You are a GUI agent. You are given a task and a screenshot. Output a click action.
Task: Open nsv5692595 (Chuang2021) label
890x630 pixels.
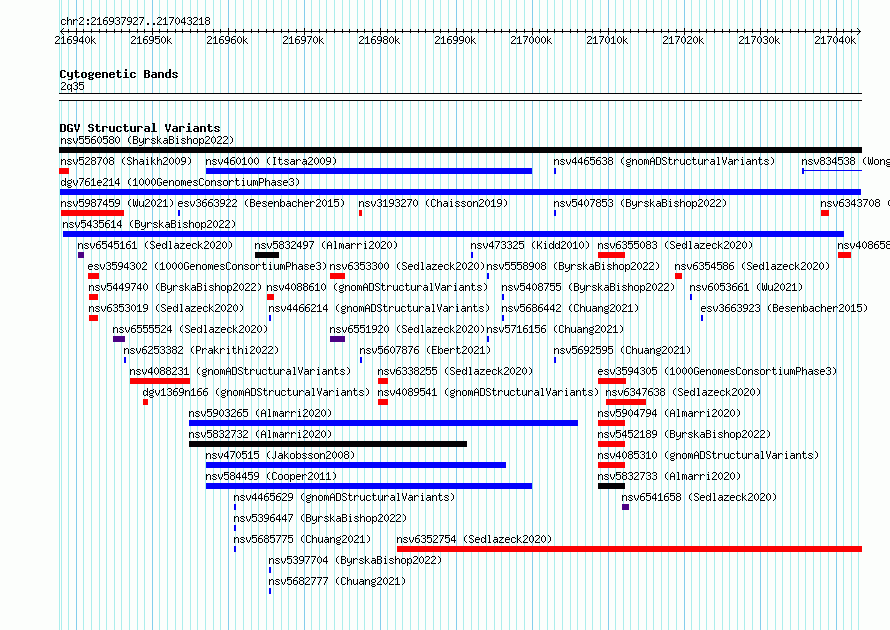coord(622,350)
